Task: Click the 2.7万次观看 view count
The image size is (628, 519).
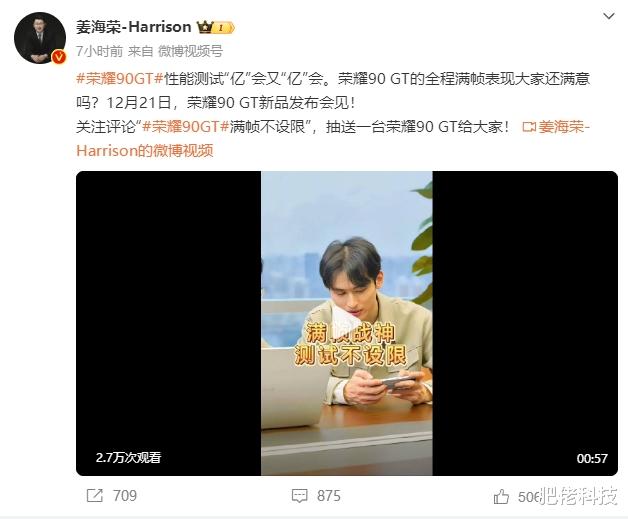Action: tap(128, 458)
